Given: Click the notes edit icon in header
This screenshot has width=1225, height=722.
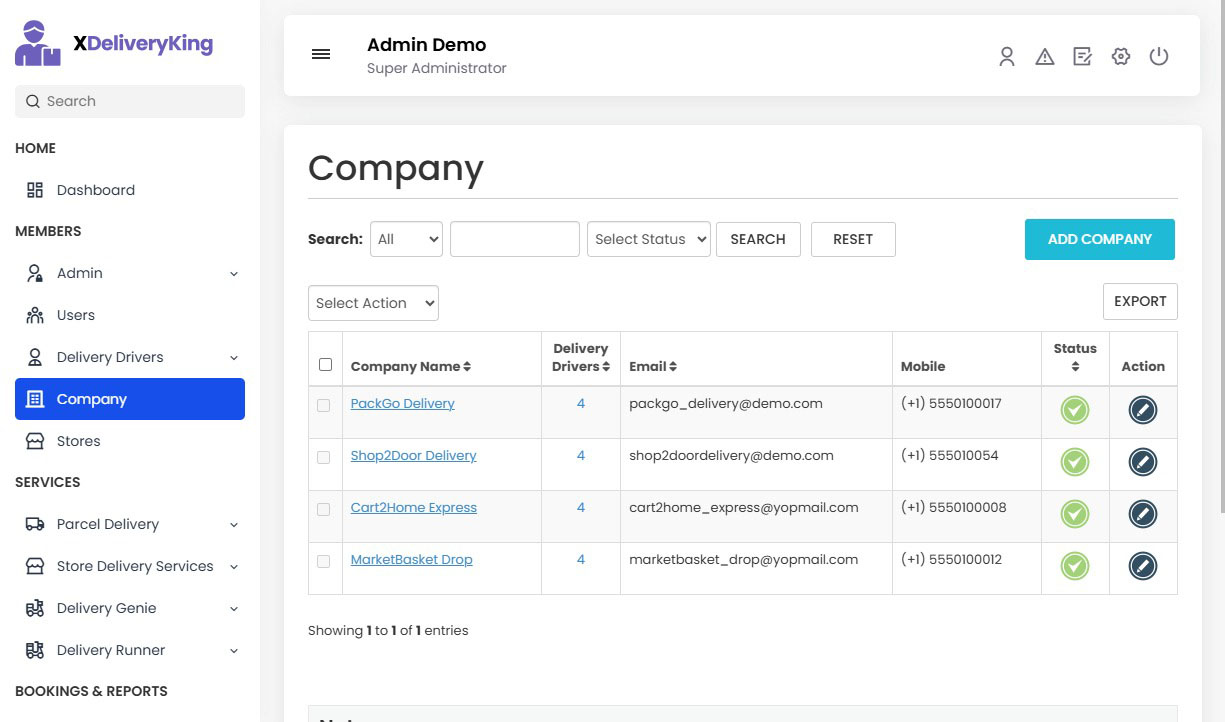Looking at the screenshot, I should 1083,57.
